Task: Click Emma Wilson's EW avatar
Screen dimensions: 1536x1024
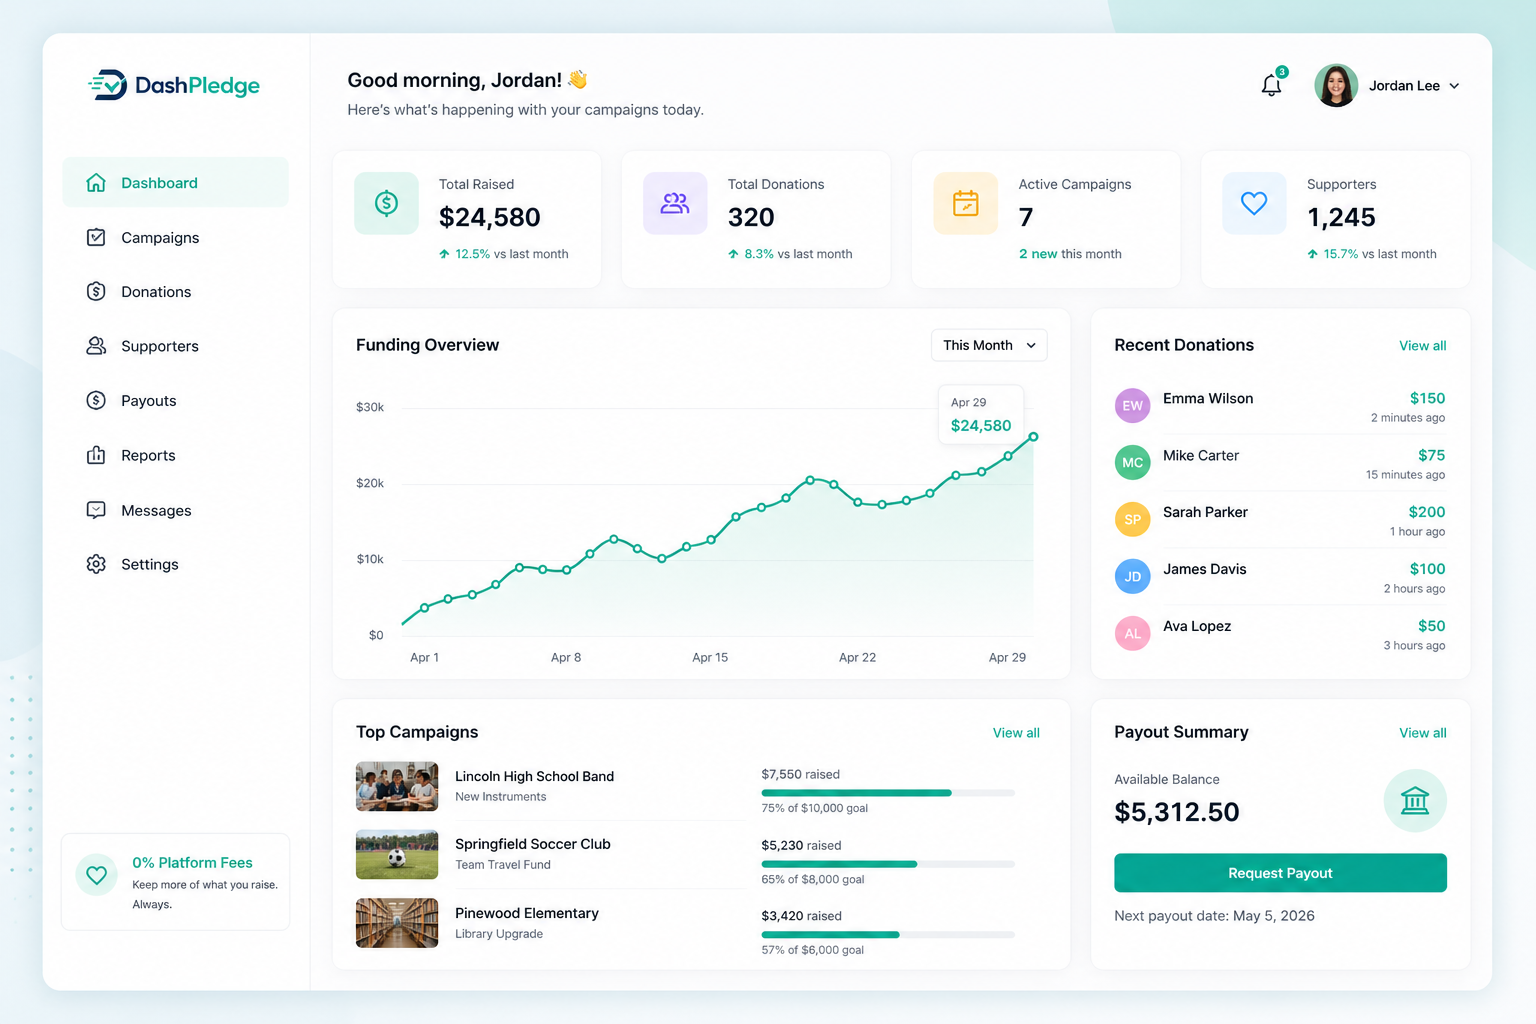Action: 1132,405
